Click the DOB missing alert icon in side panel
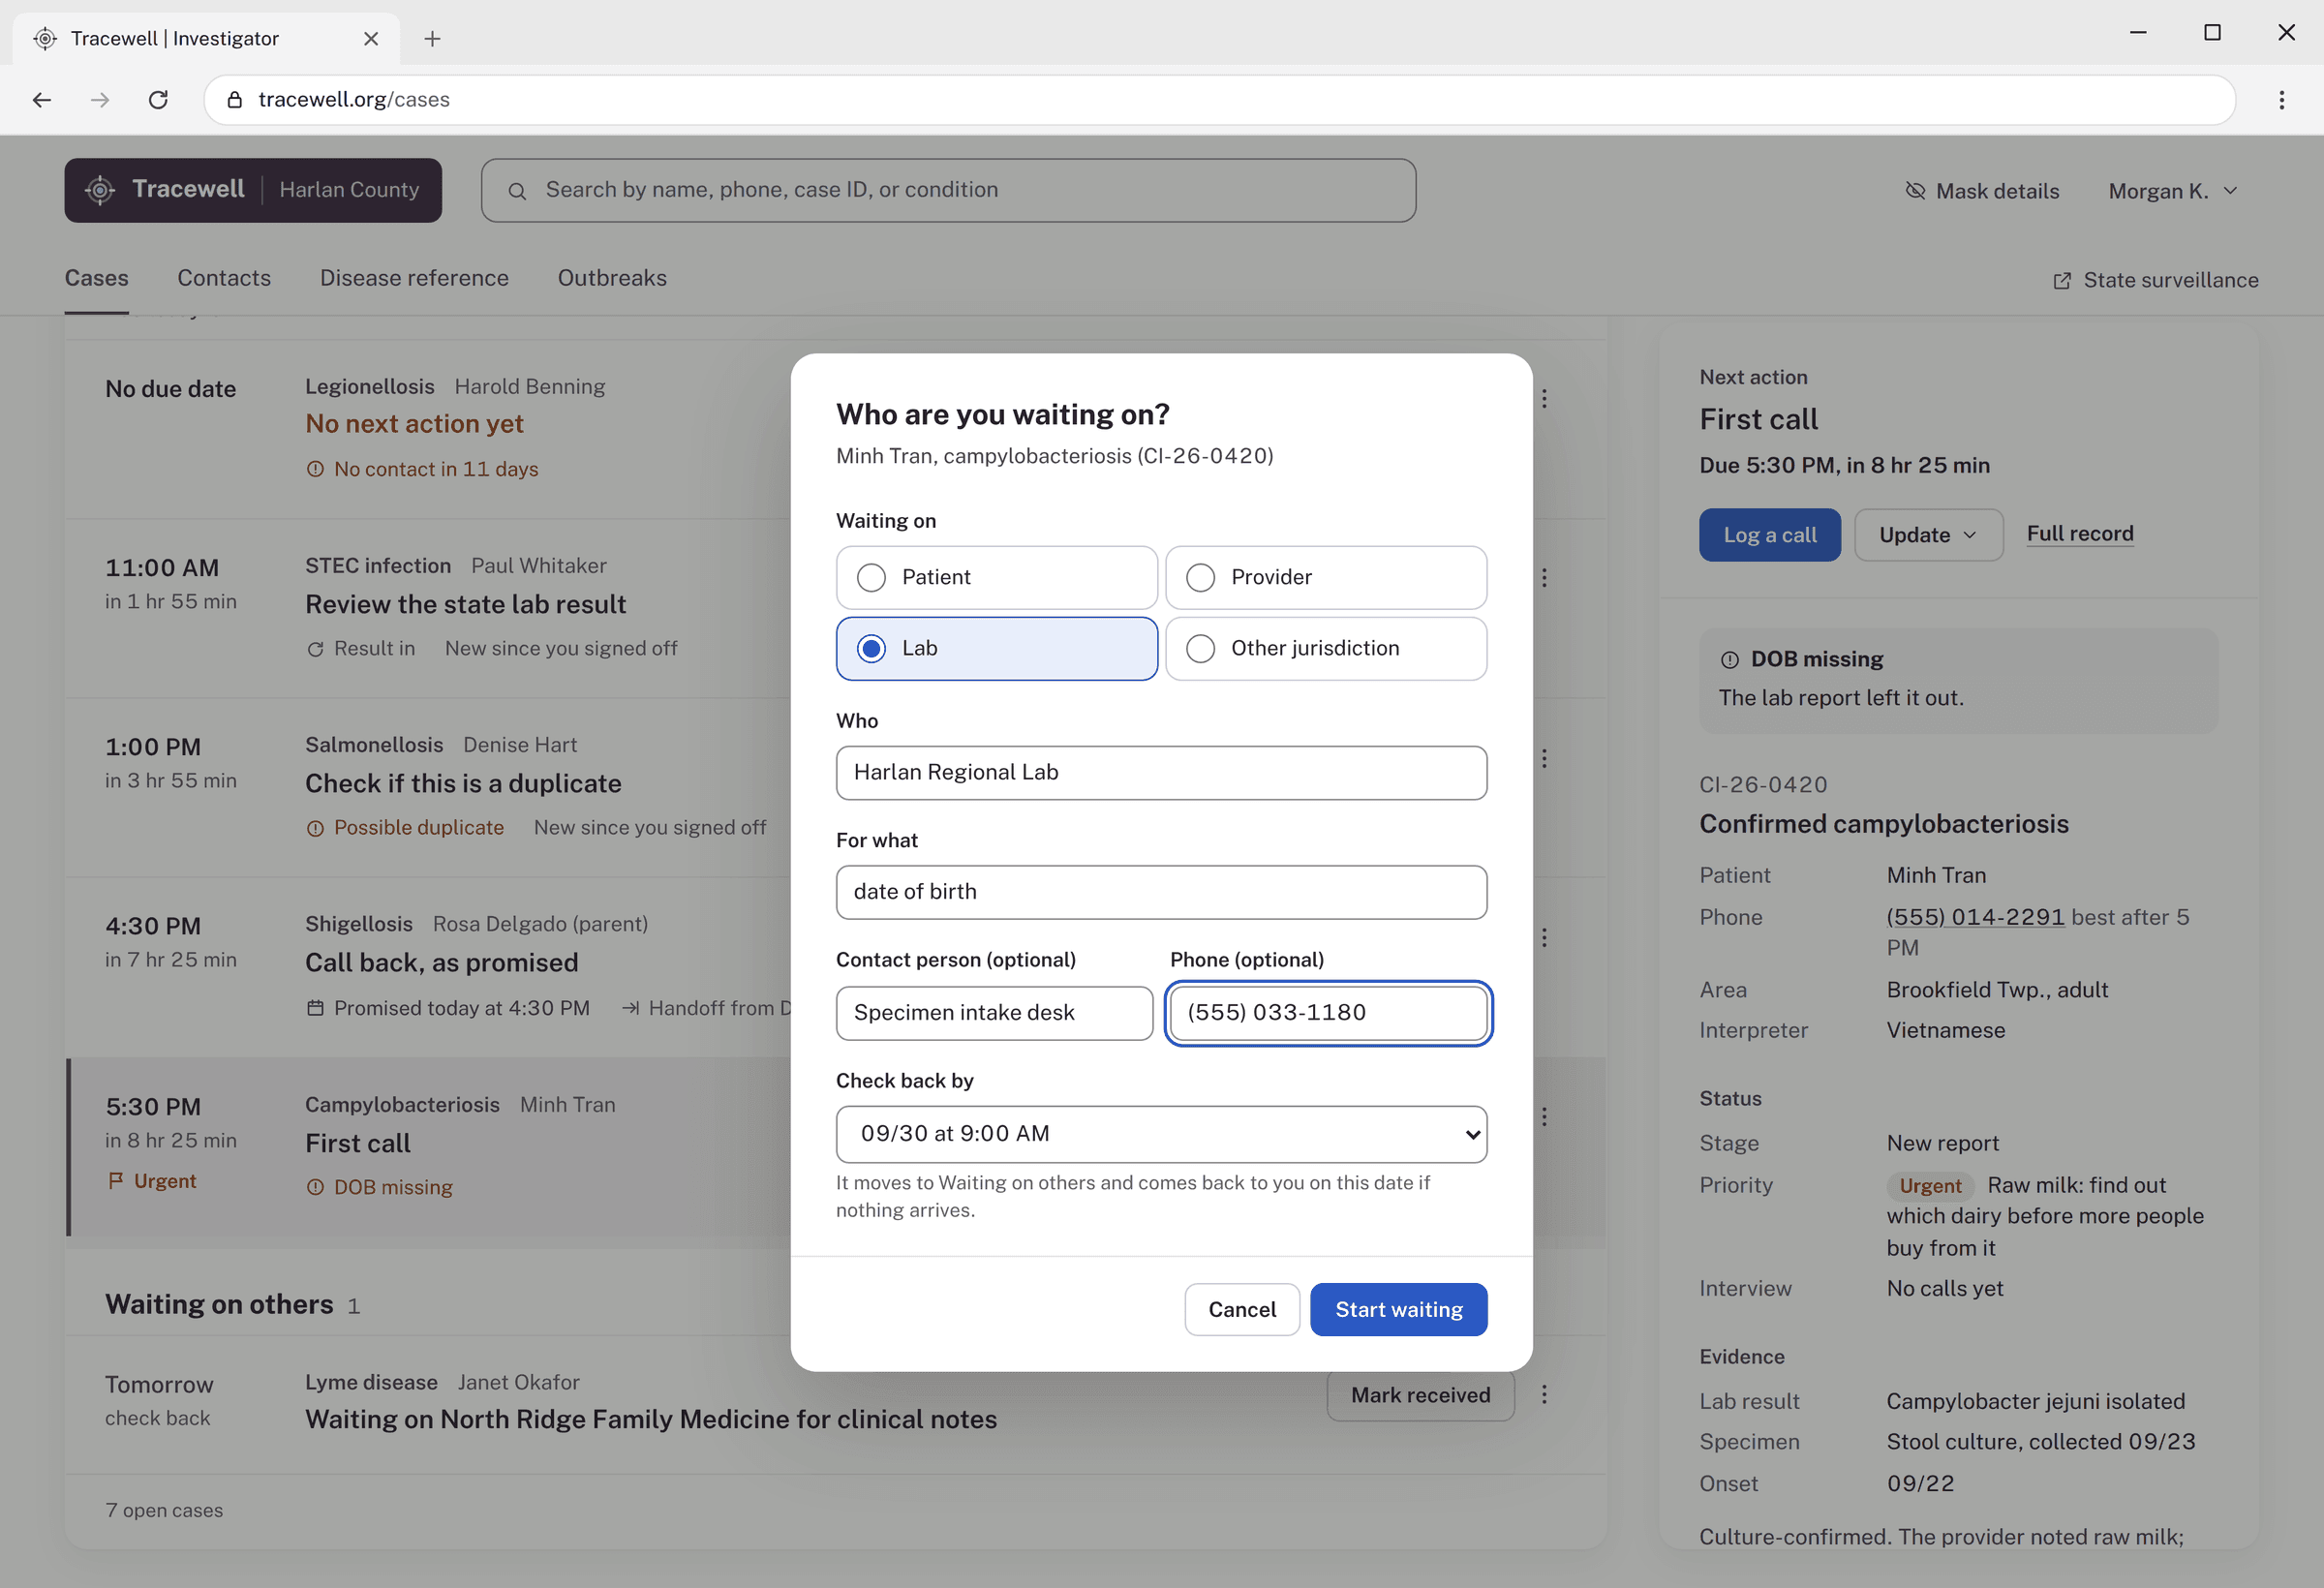 point(1729,659)
